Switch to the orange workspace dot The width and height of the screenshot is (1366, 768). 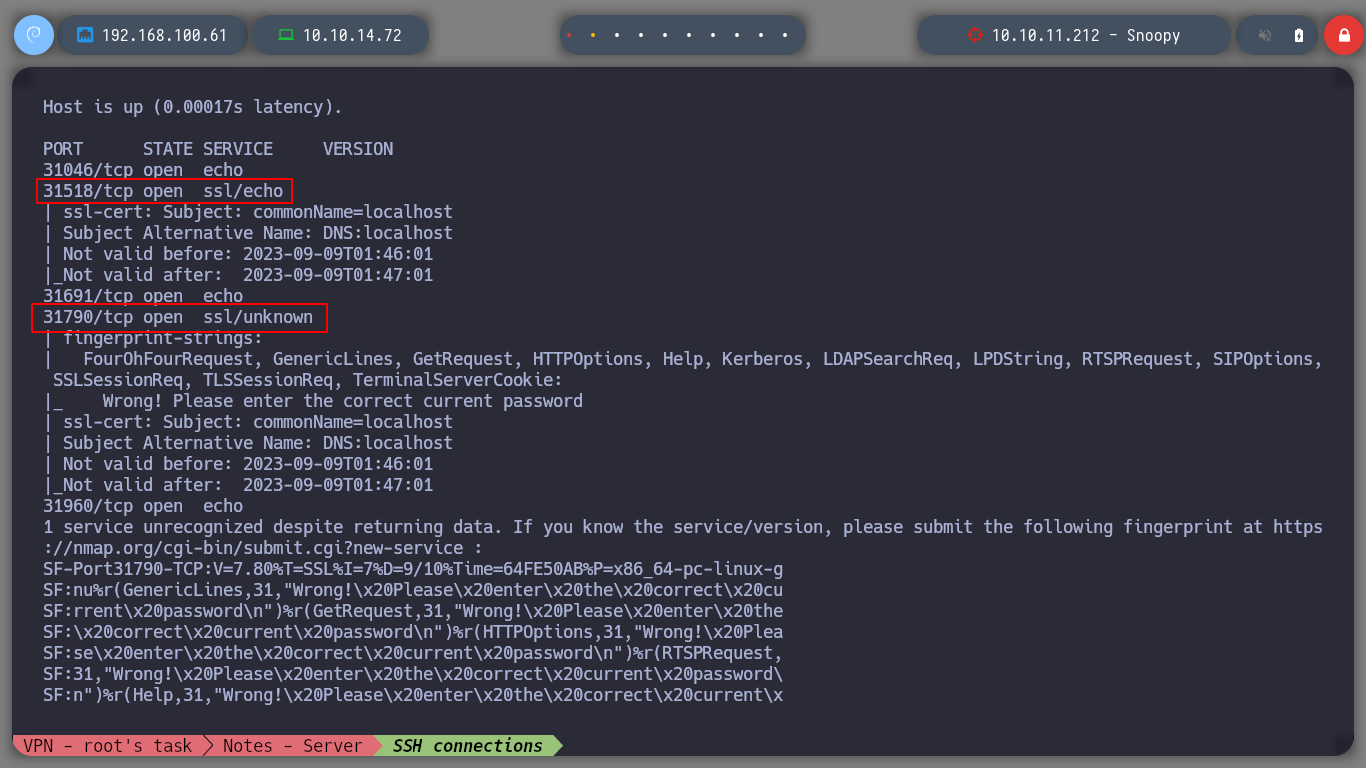[x=593, y=35]
